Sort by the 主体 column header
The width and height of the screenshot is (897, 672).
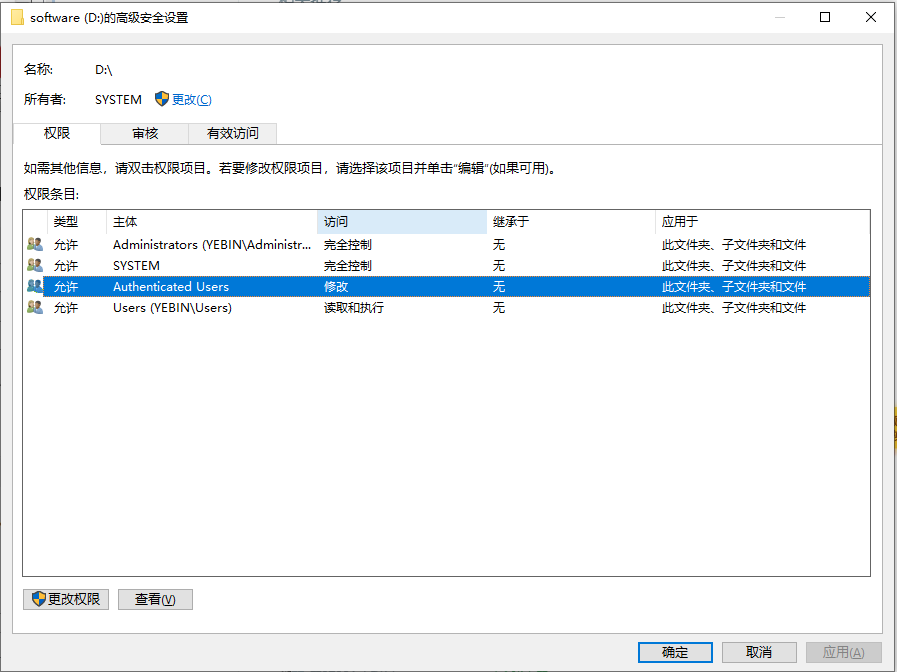pyautogui.click(x=212, y=222)
